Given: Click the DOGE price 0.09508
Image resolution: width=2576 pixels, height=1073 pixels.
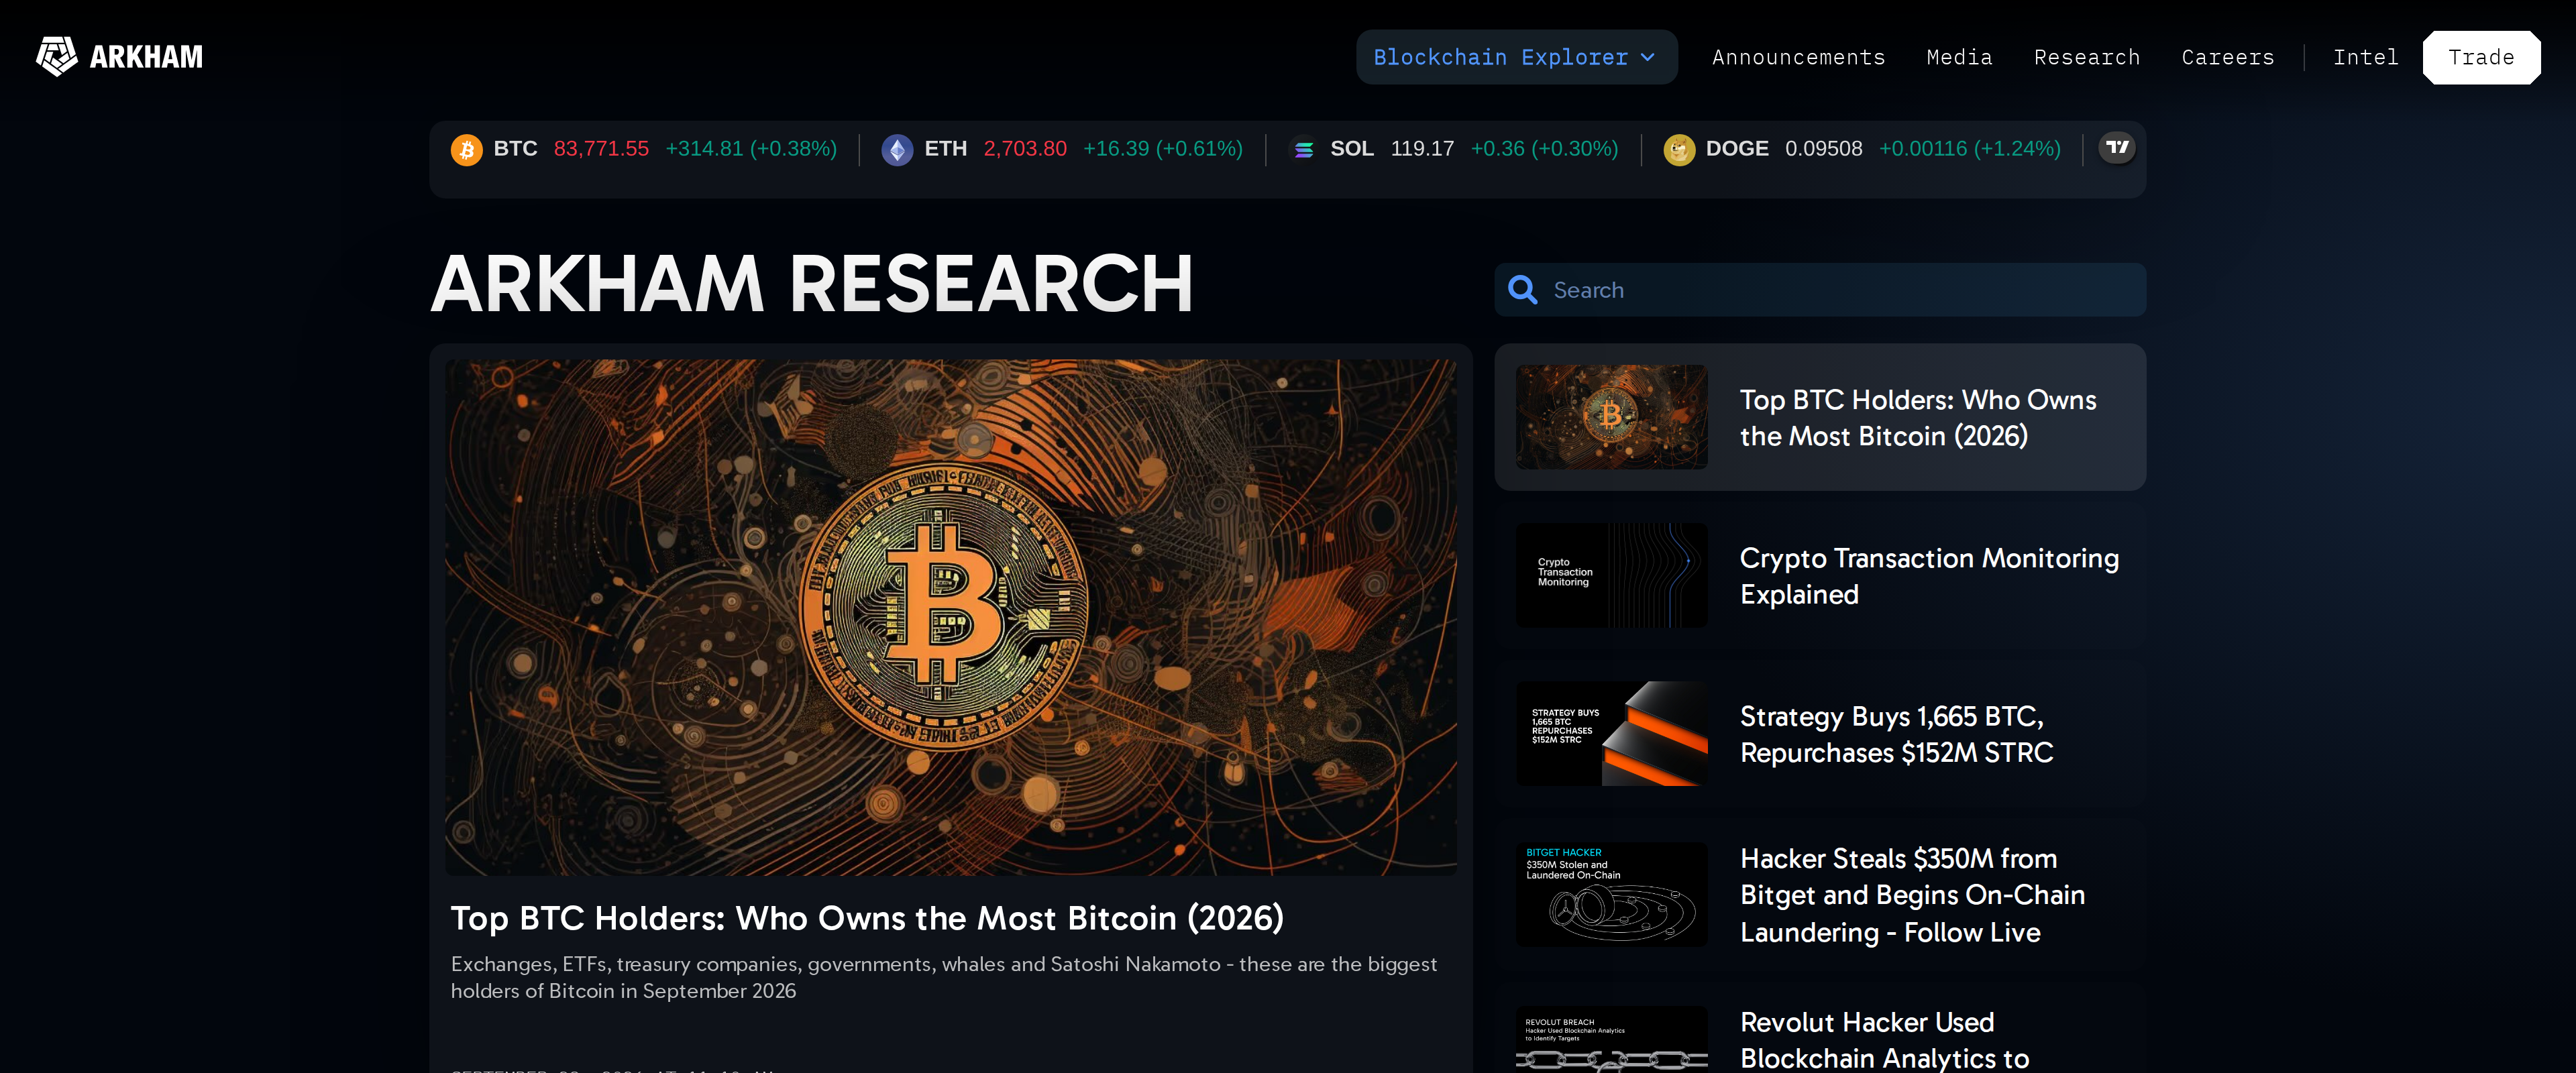Looking at the screenshot, I should [x=1824, y=149].
